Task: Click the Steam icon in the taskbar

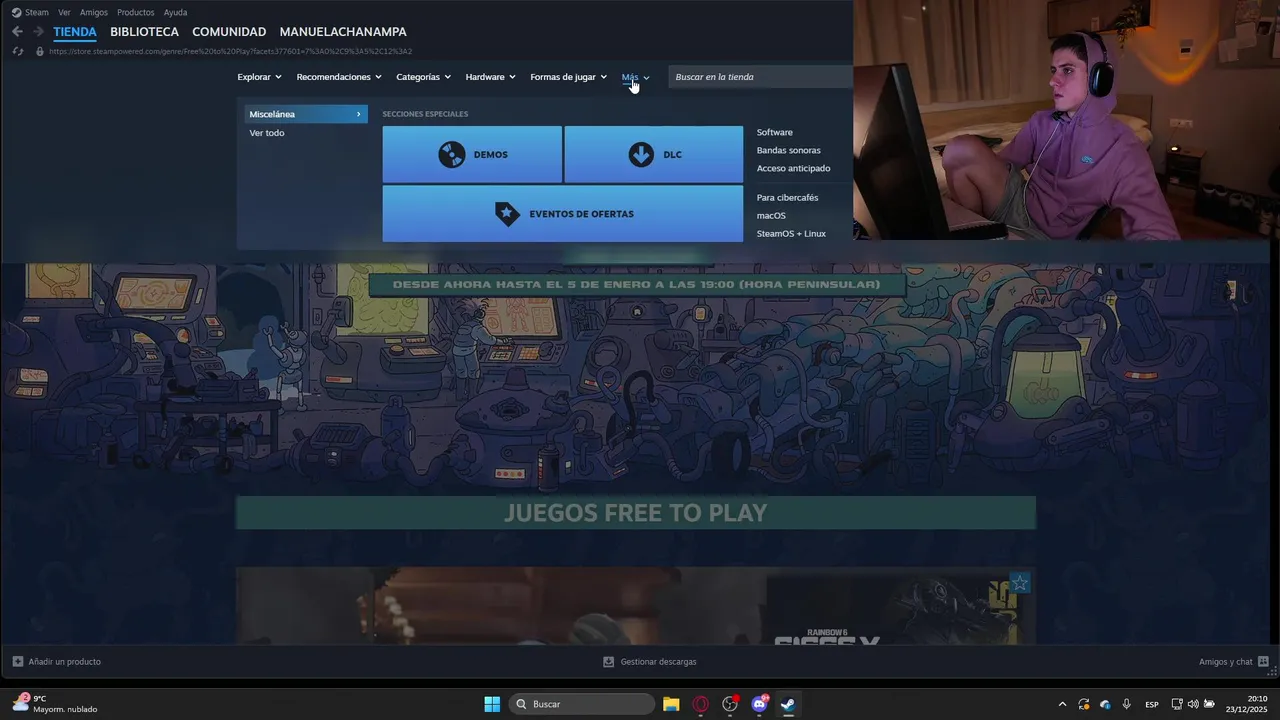Action: click(x=788, y=704)
